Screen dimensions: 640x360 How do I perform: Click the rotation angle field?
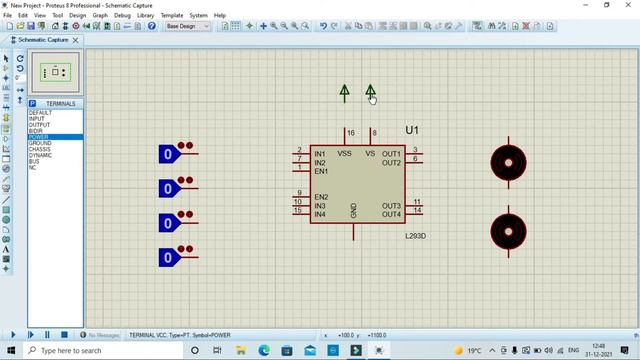click(x=20, y=78)
